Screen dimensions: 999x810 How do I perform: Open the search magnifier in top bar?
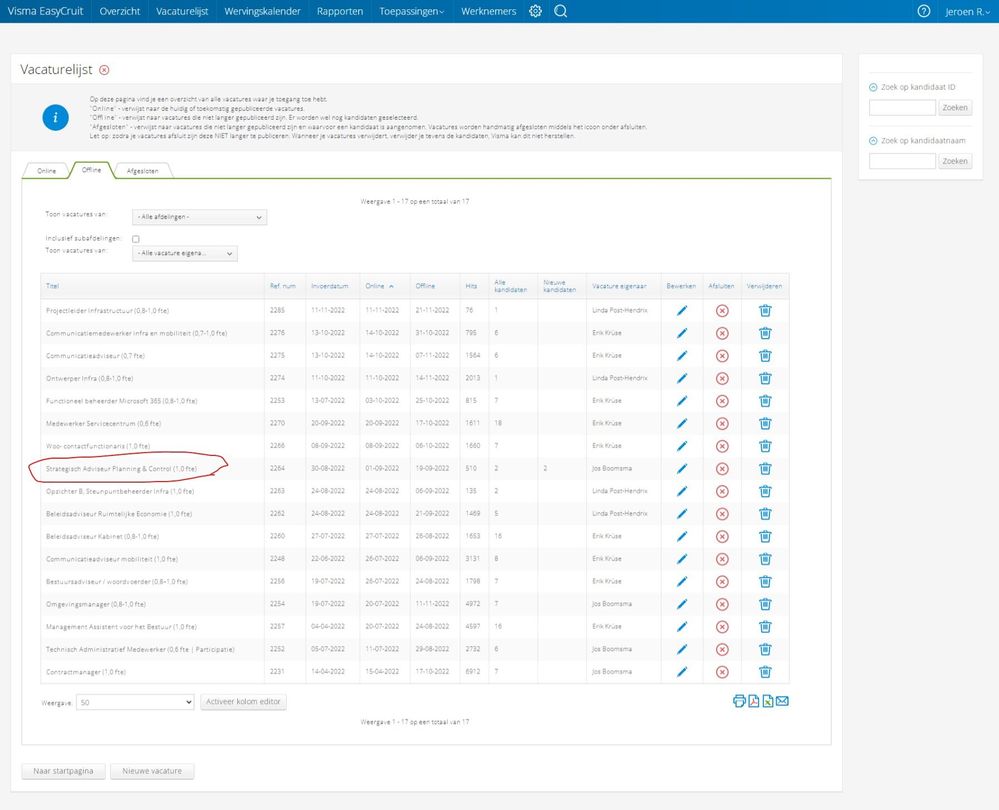(560, 11)
